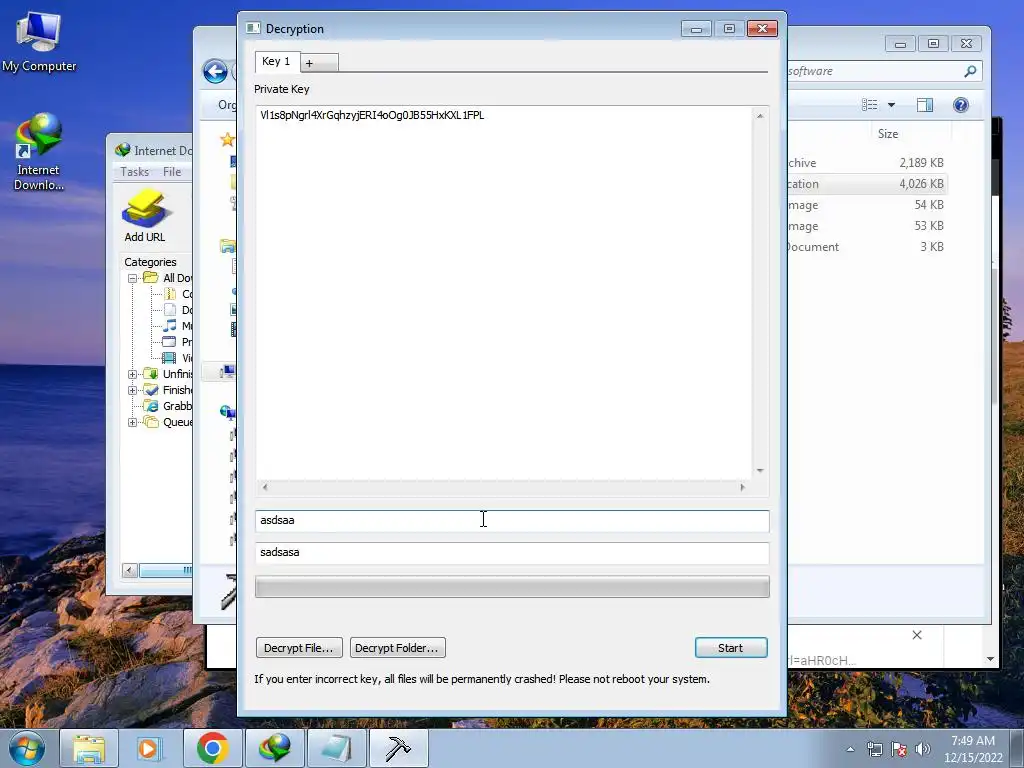This screenshot has height=768, width=1024.
Task: Expand the Finished category in IDM
Action: click(x=132, y=390)
